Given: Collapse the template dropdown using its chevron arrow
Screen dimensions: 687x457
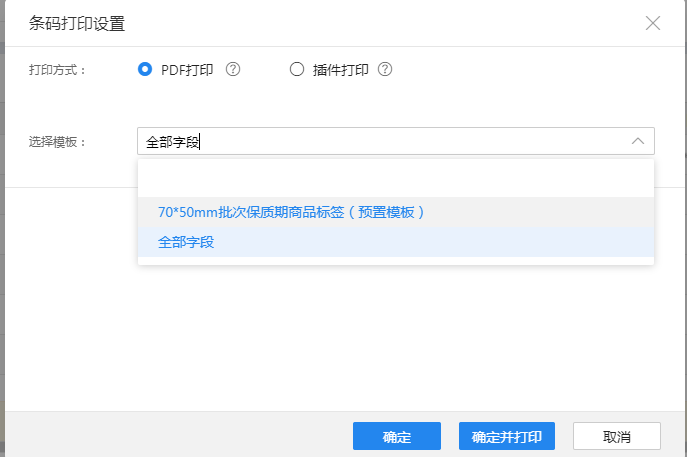Looking at the screenshot, I should click(637, 141).
